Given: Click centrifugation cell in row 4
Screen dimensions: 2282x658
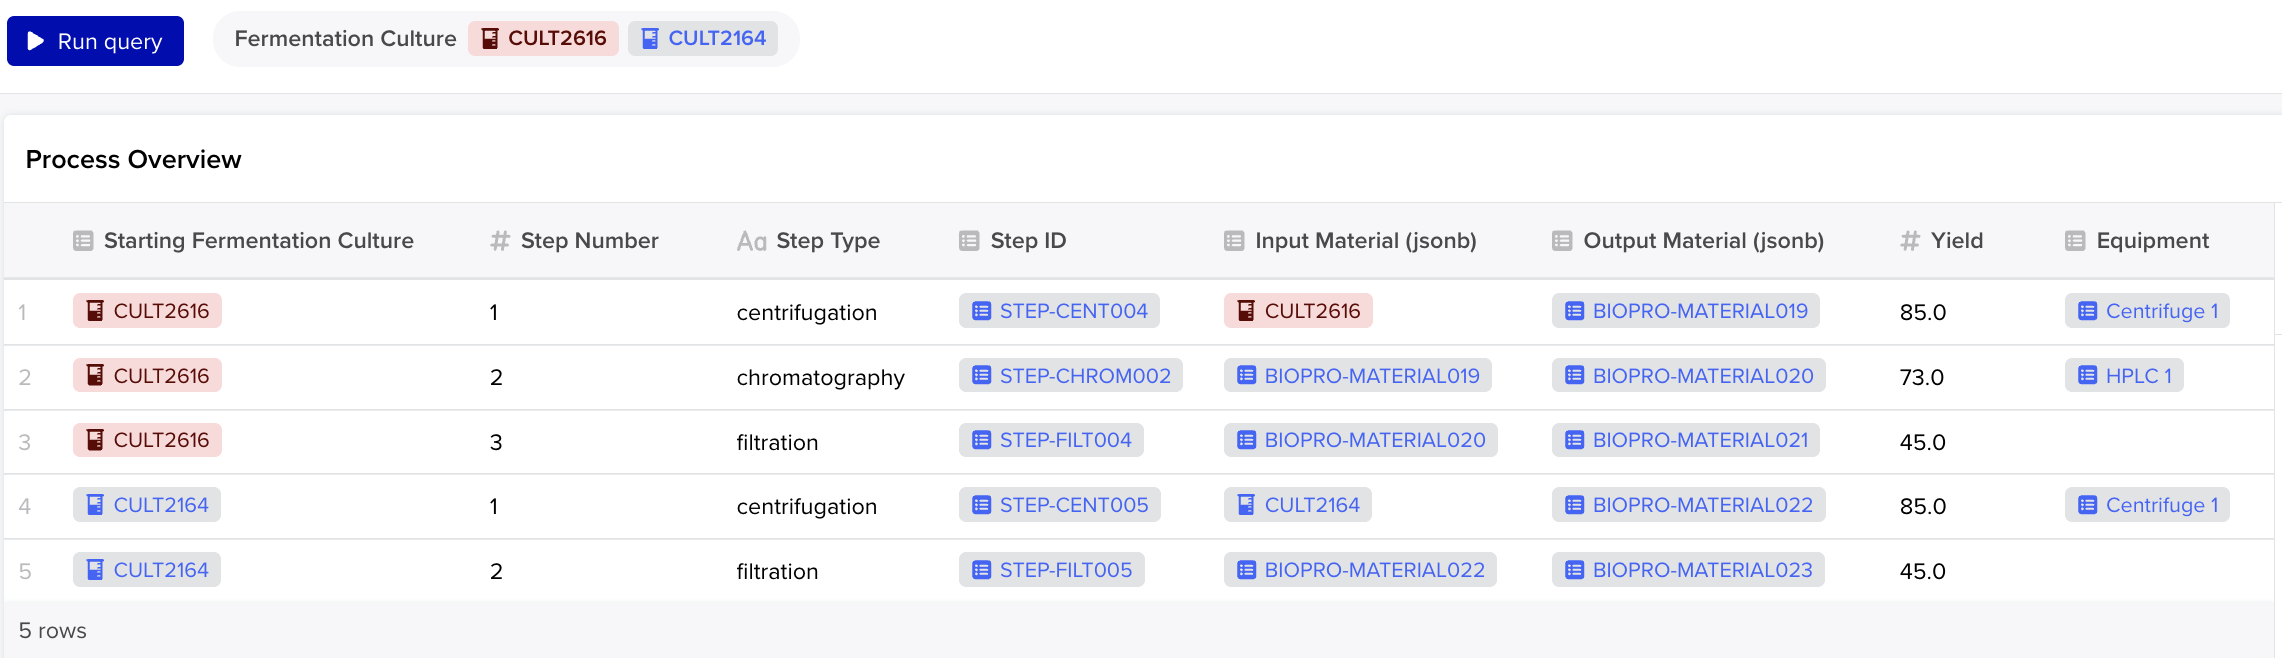Looking at the screenshot, I should (806, 507).
